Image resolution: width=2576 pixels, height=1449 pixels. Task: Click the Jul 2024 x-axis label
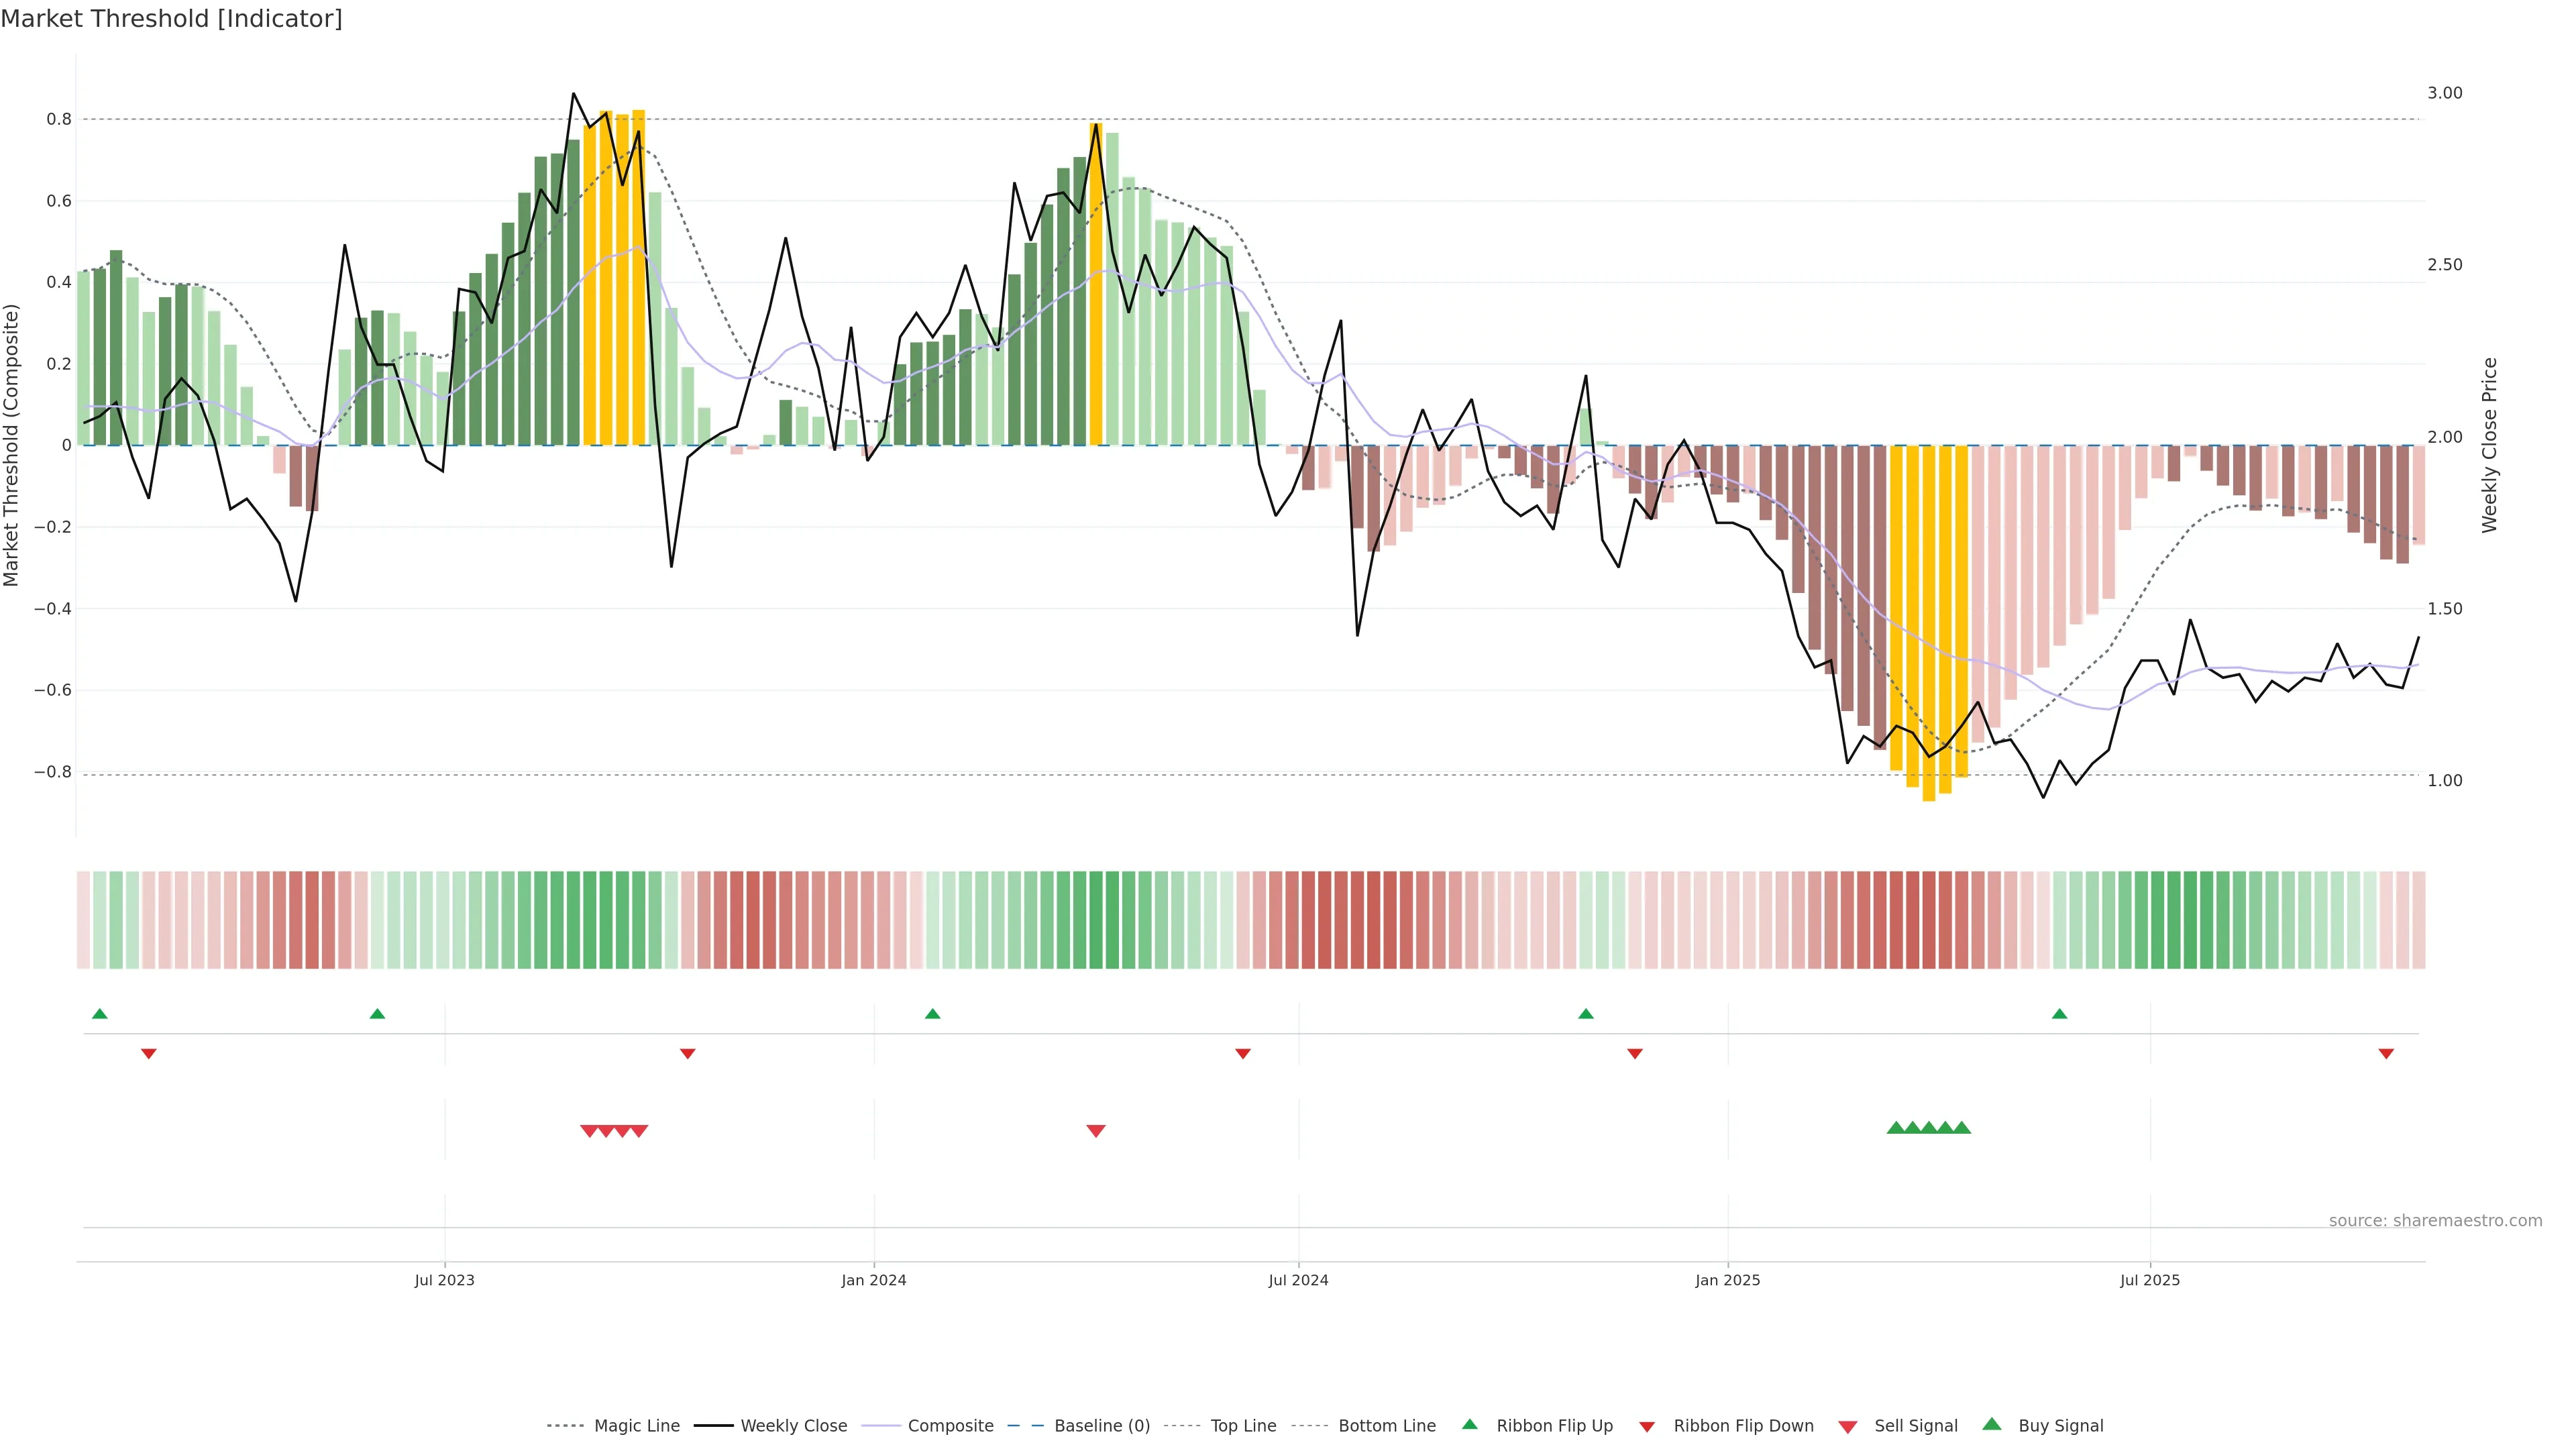pos(1298,1280)
